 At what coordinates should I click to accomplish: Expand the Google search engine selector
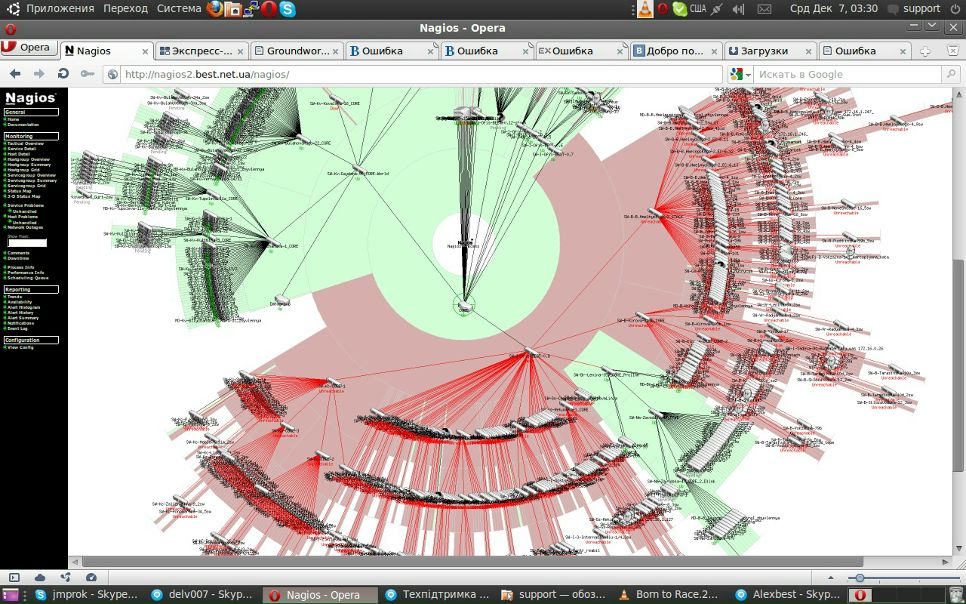coord(741,74)
